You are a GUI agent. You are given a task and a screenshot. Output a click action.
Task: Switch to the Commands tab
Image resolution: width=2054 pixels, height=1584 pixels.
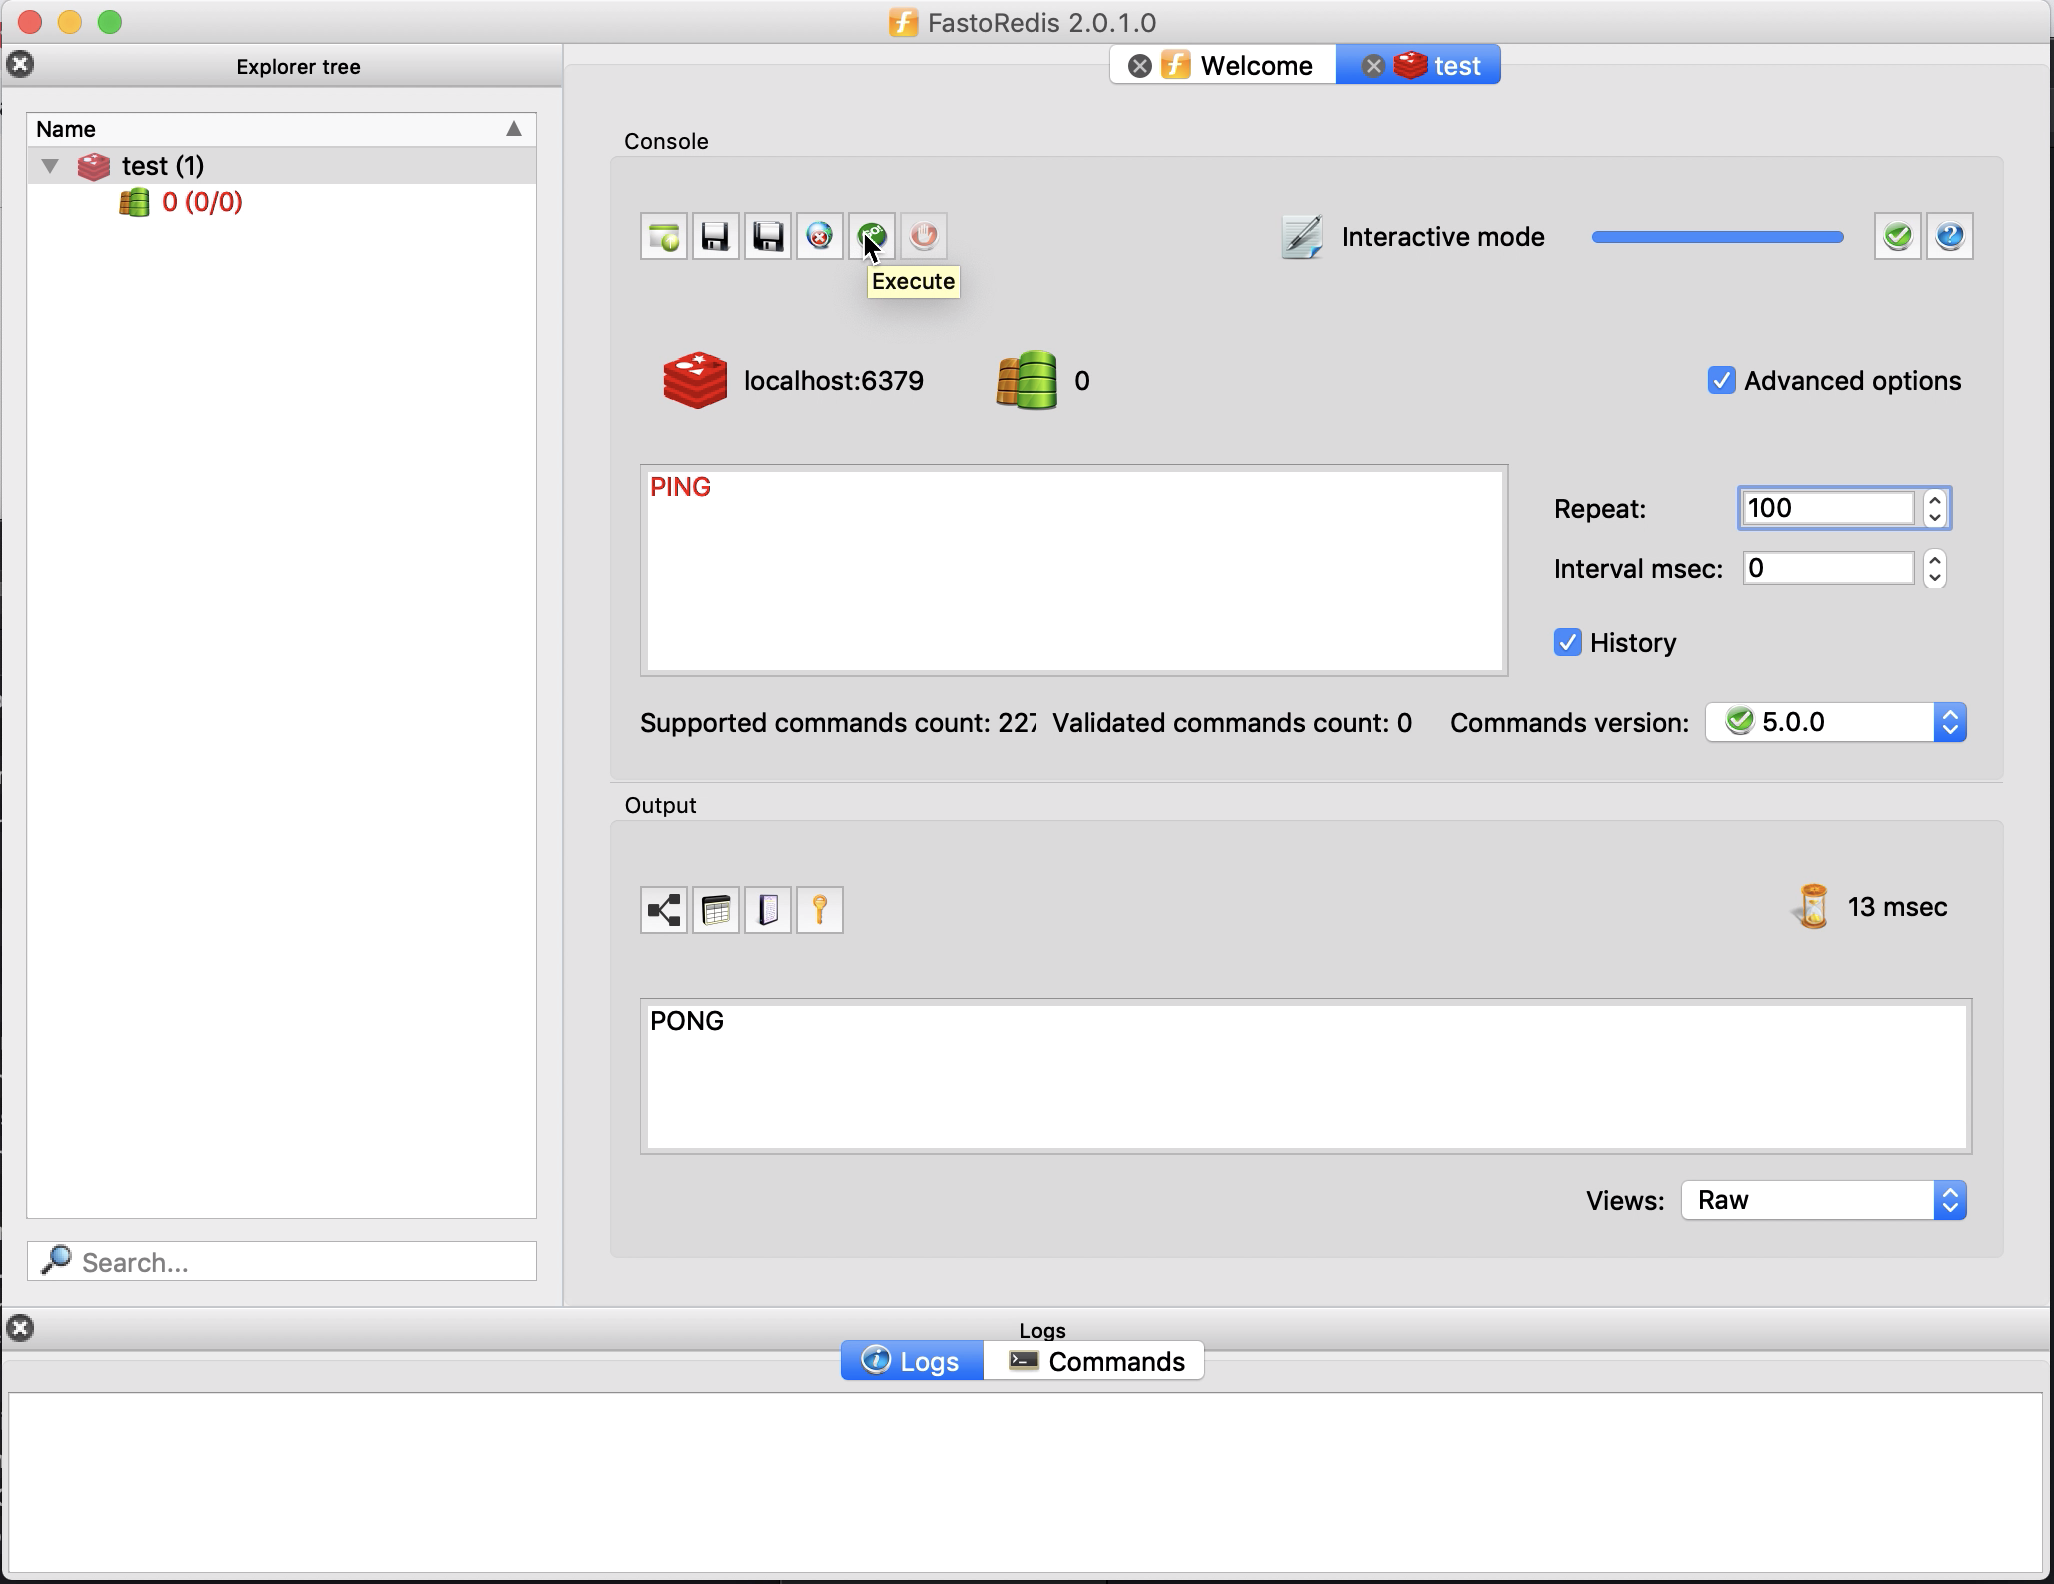(1094, 1361)
